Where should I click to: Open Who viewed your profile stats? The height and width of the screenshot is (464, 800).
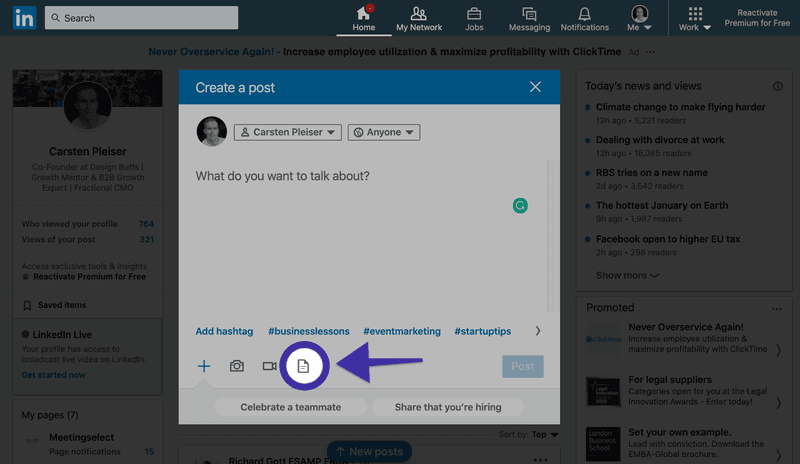tap(88, 224)
